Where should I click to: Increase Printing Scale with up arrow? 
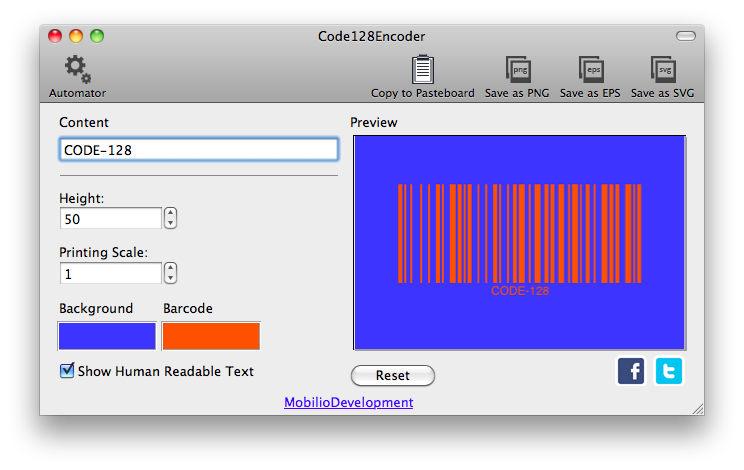click(x=171, y=268)
